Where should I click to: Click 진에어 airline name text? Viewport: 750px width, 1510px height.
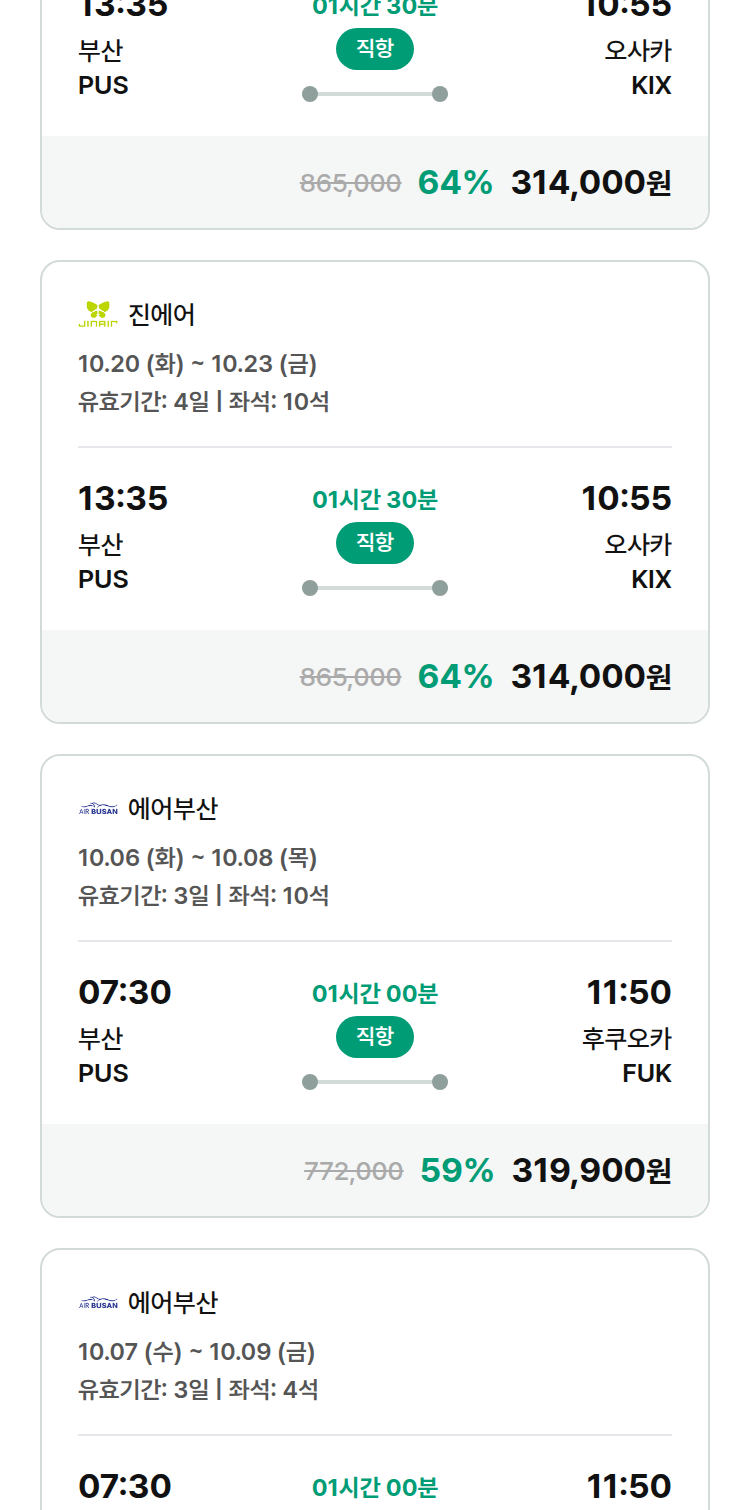coord(162,315)
